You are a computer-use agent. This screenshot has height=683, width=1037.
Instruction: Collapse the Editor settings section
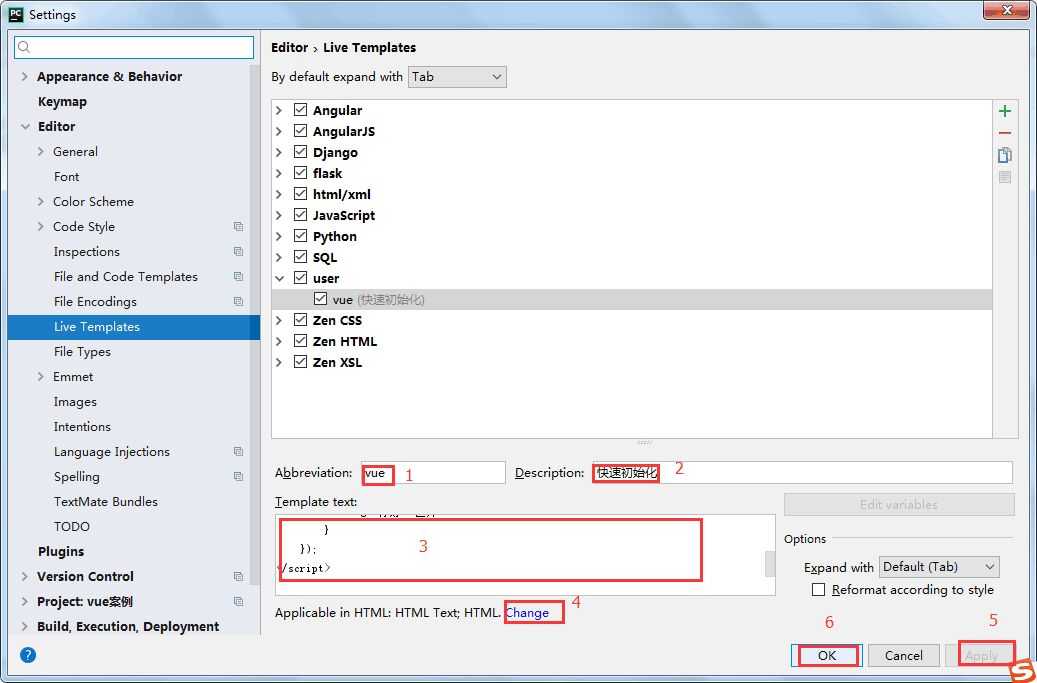25,126
